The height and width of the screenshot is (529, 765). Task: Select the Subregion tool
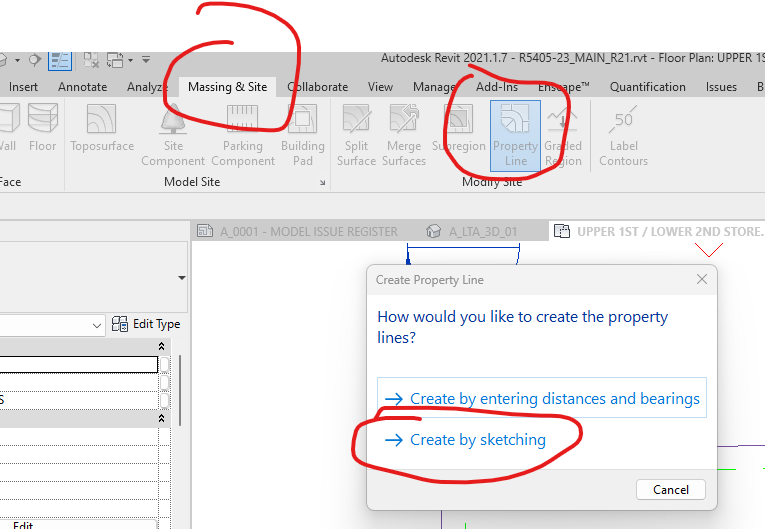(459, 128)
